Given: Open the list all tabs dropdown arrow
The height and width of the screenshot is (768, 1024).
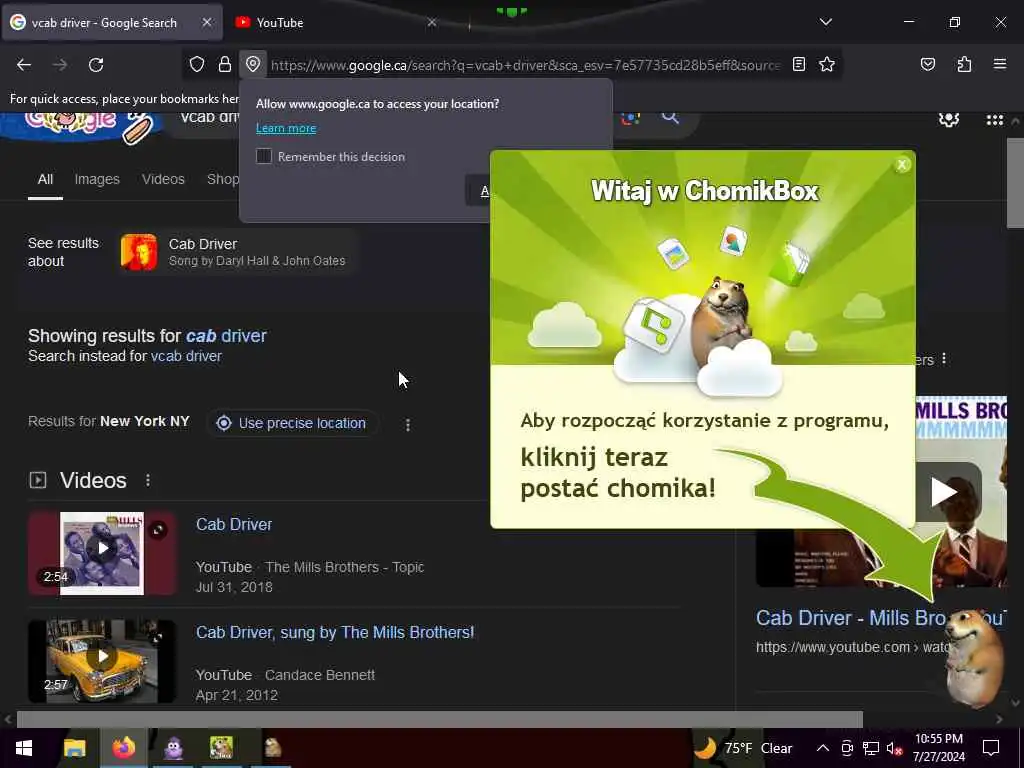Looking at the screenshot, I should point(825,22).
